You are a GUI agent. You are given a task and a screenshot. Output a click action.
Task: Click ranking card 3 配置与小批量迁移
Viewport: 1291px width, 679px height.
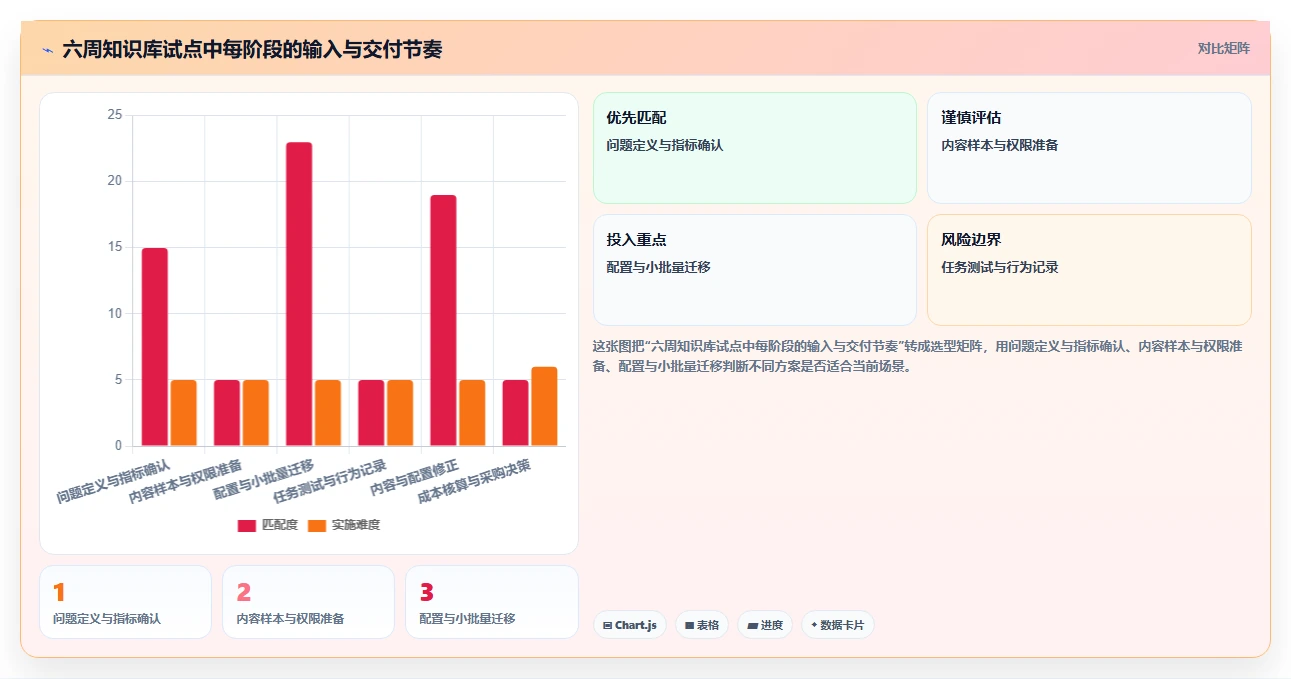(491, 602)
